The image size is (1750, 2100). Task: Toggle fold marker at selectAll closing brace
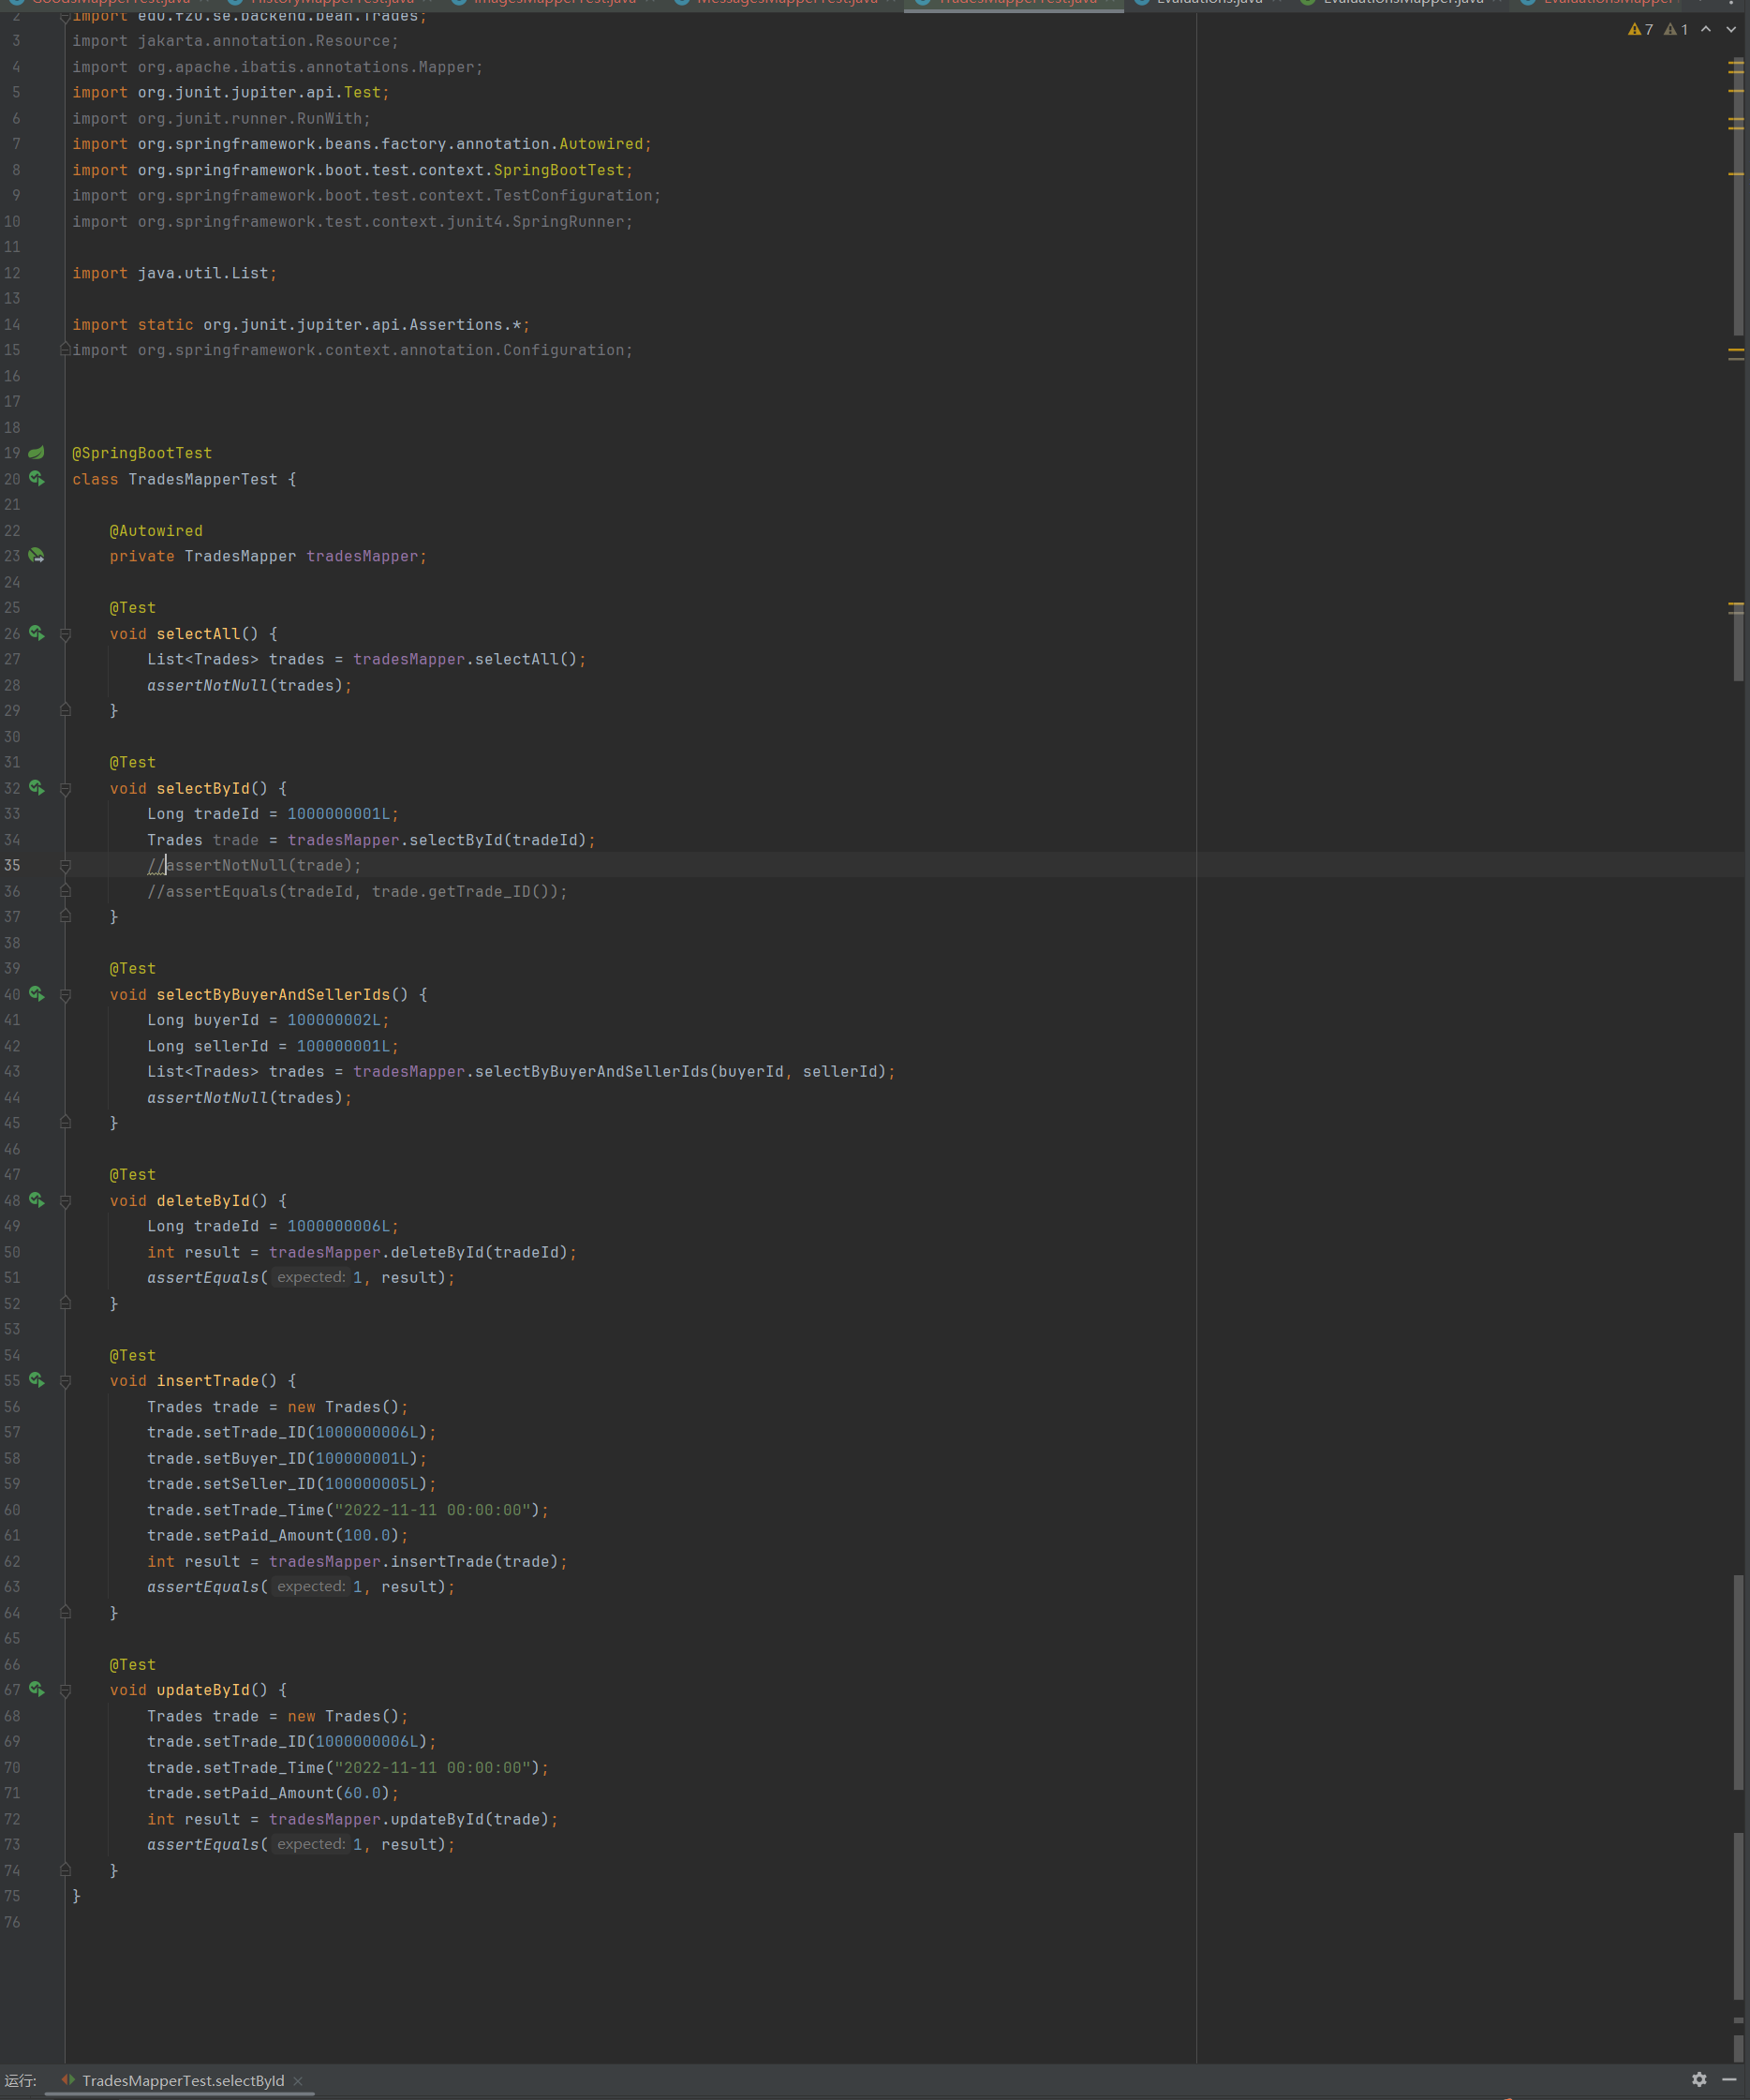[x=65, y=710]
